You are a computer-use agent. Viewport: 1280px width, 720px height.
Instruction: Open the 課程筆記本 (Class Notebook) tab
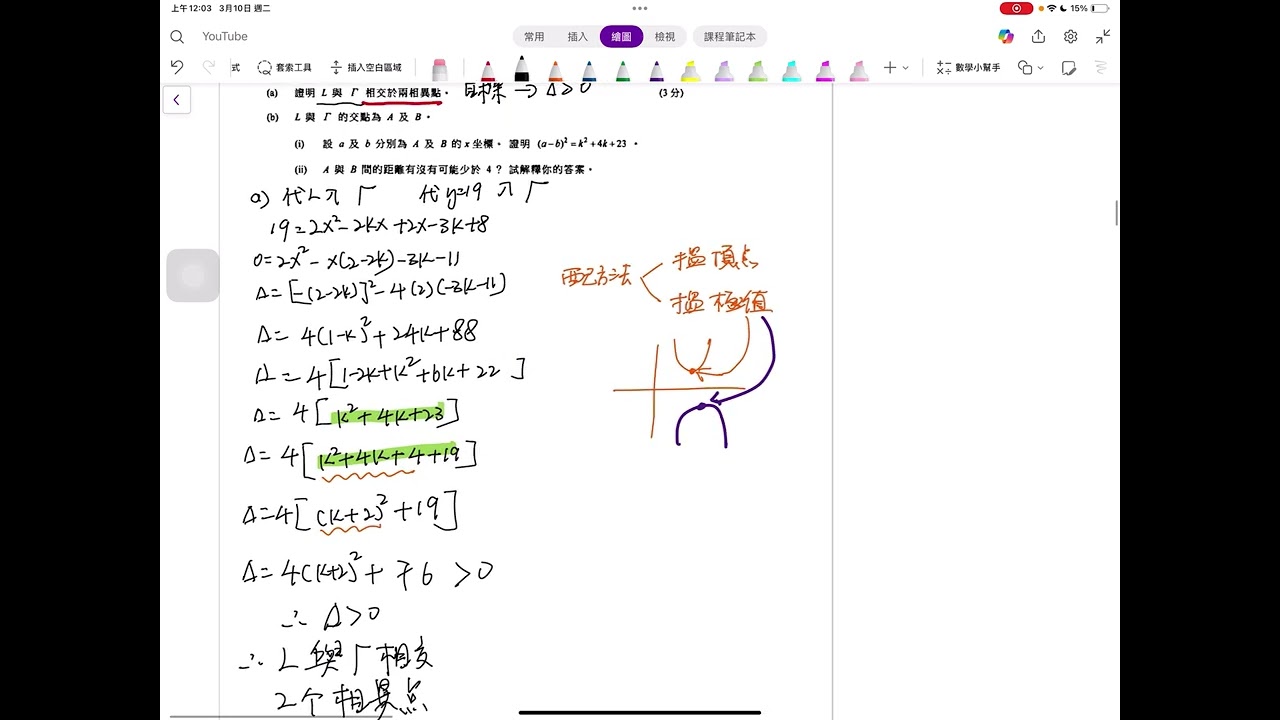[729, 37]
